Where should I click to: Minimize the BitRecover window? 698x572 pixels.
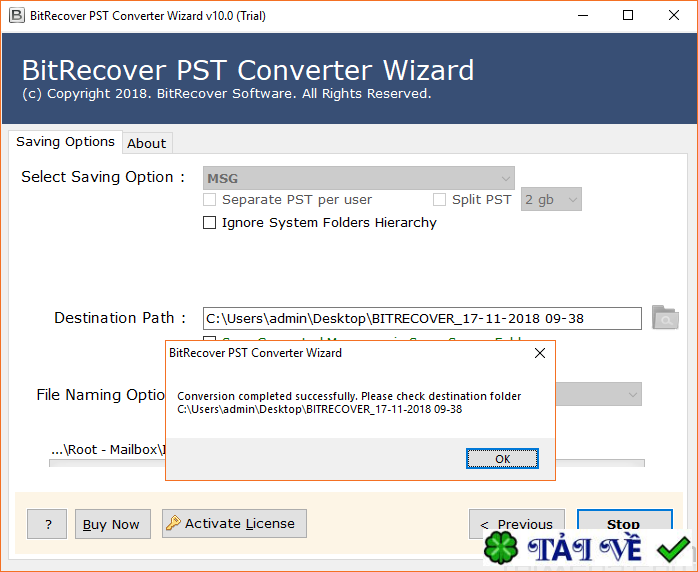click(x=583, y=16)
